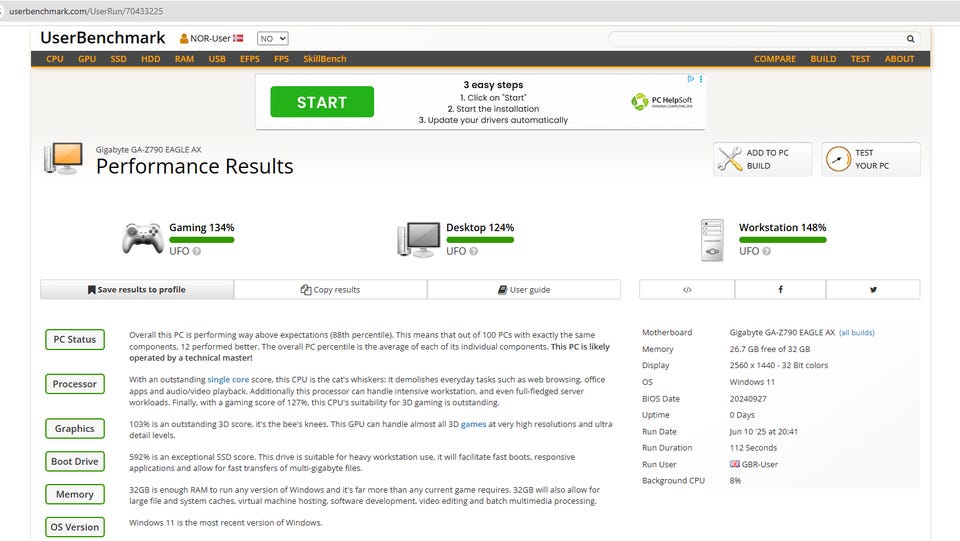Click Save results to profile

click(x=137, y=289)
